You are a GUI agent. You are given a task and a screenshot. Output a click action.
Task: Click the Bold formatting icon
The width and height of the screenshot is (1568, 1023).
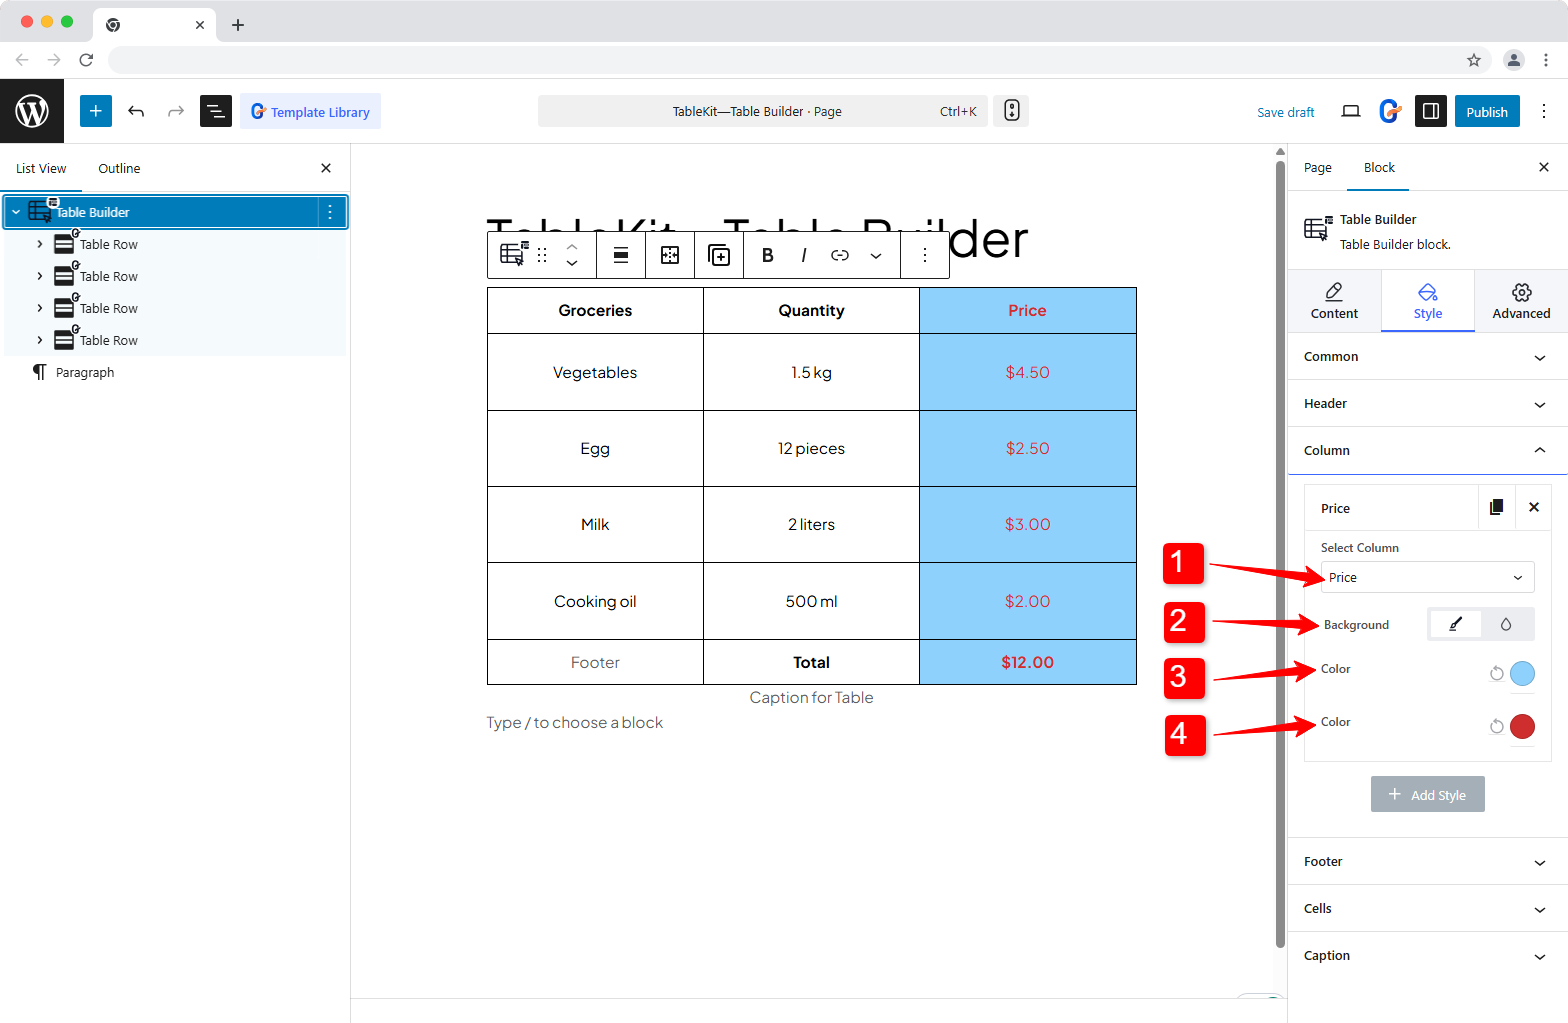[767, 255]
